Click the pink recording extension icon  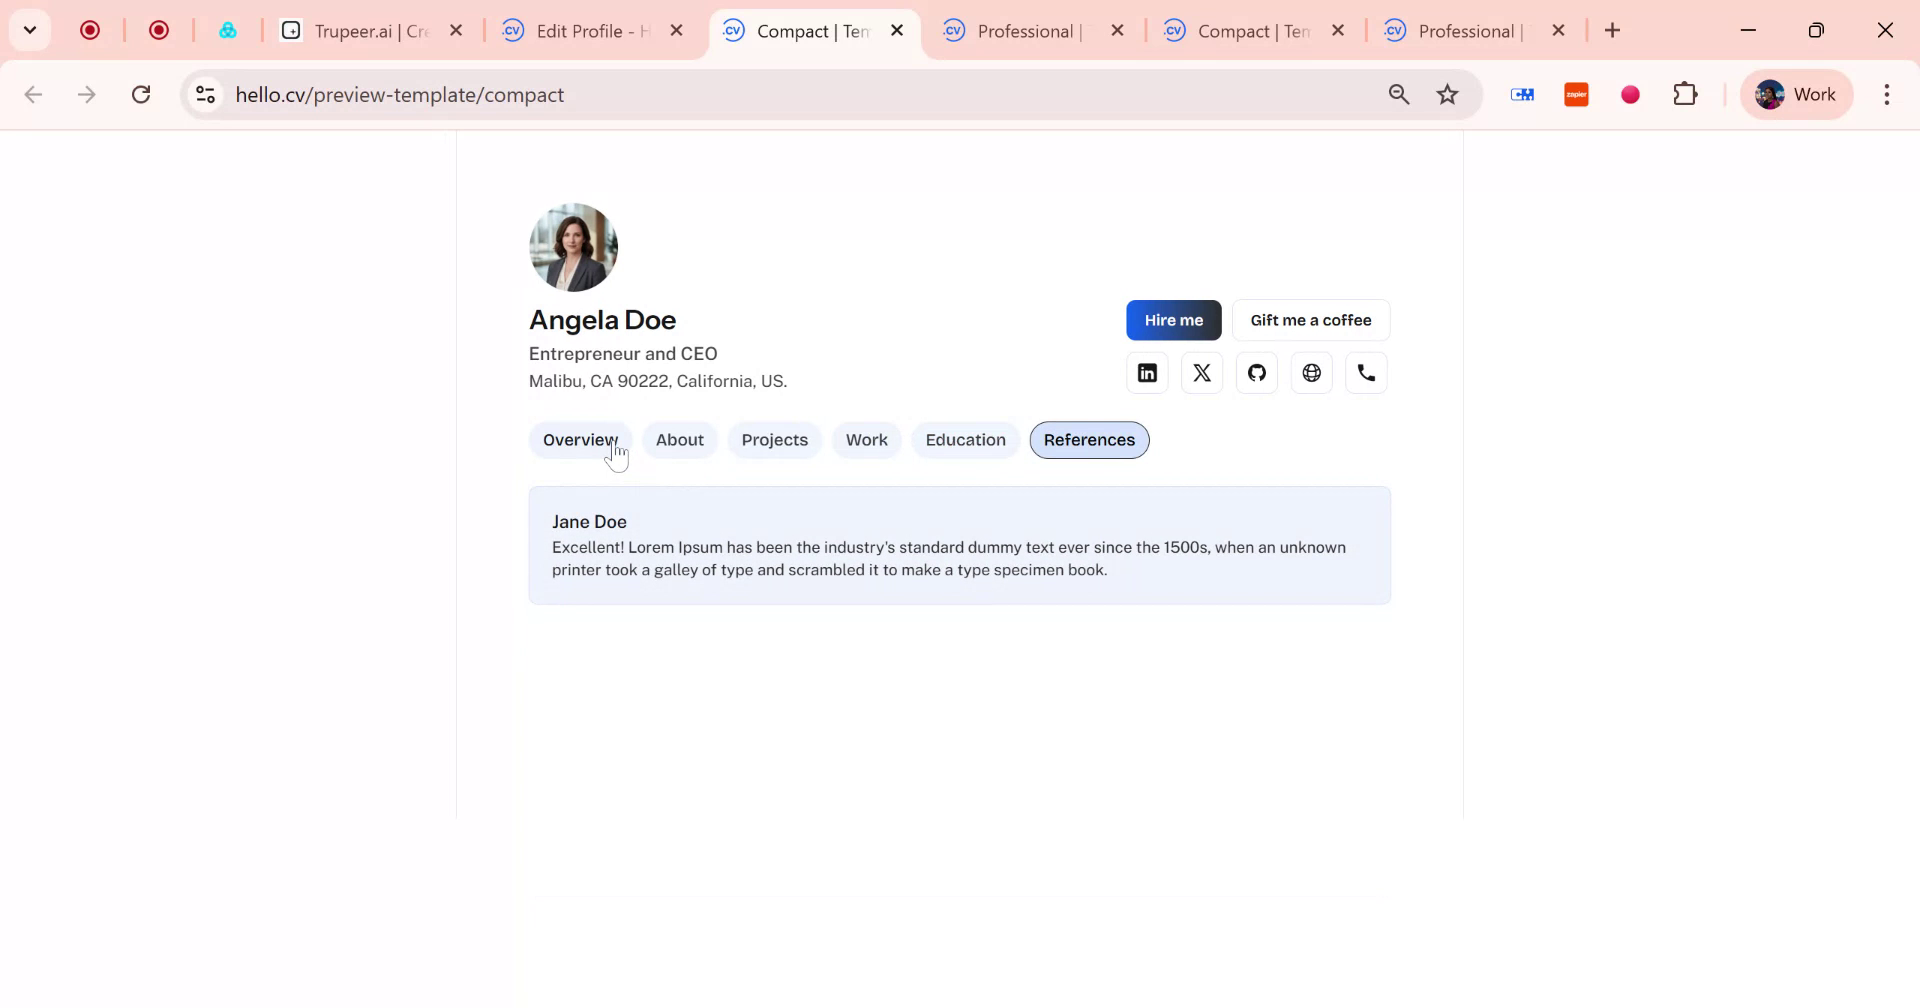coord(1629,94)
